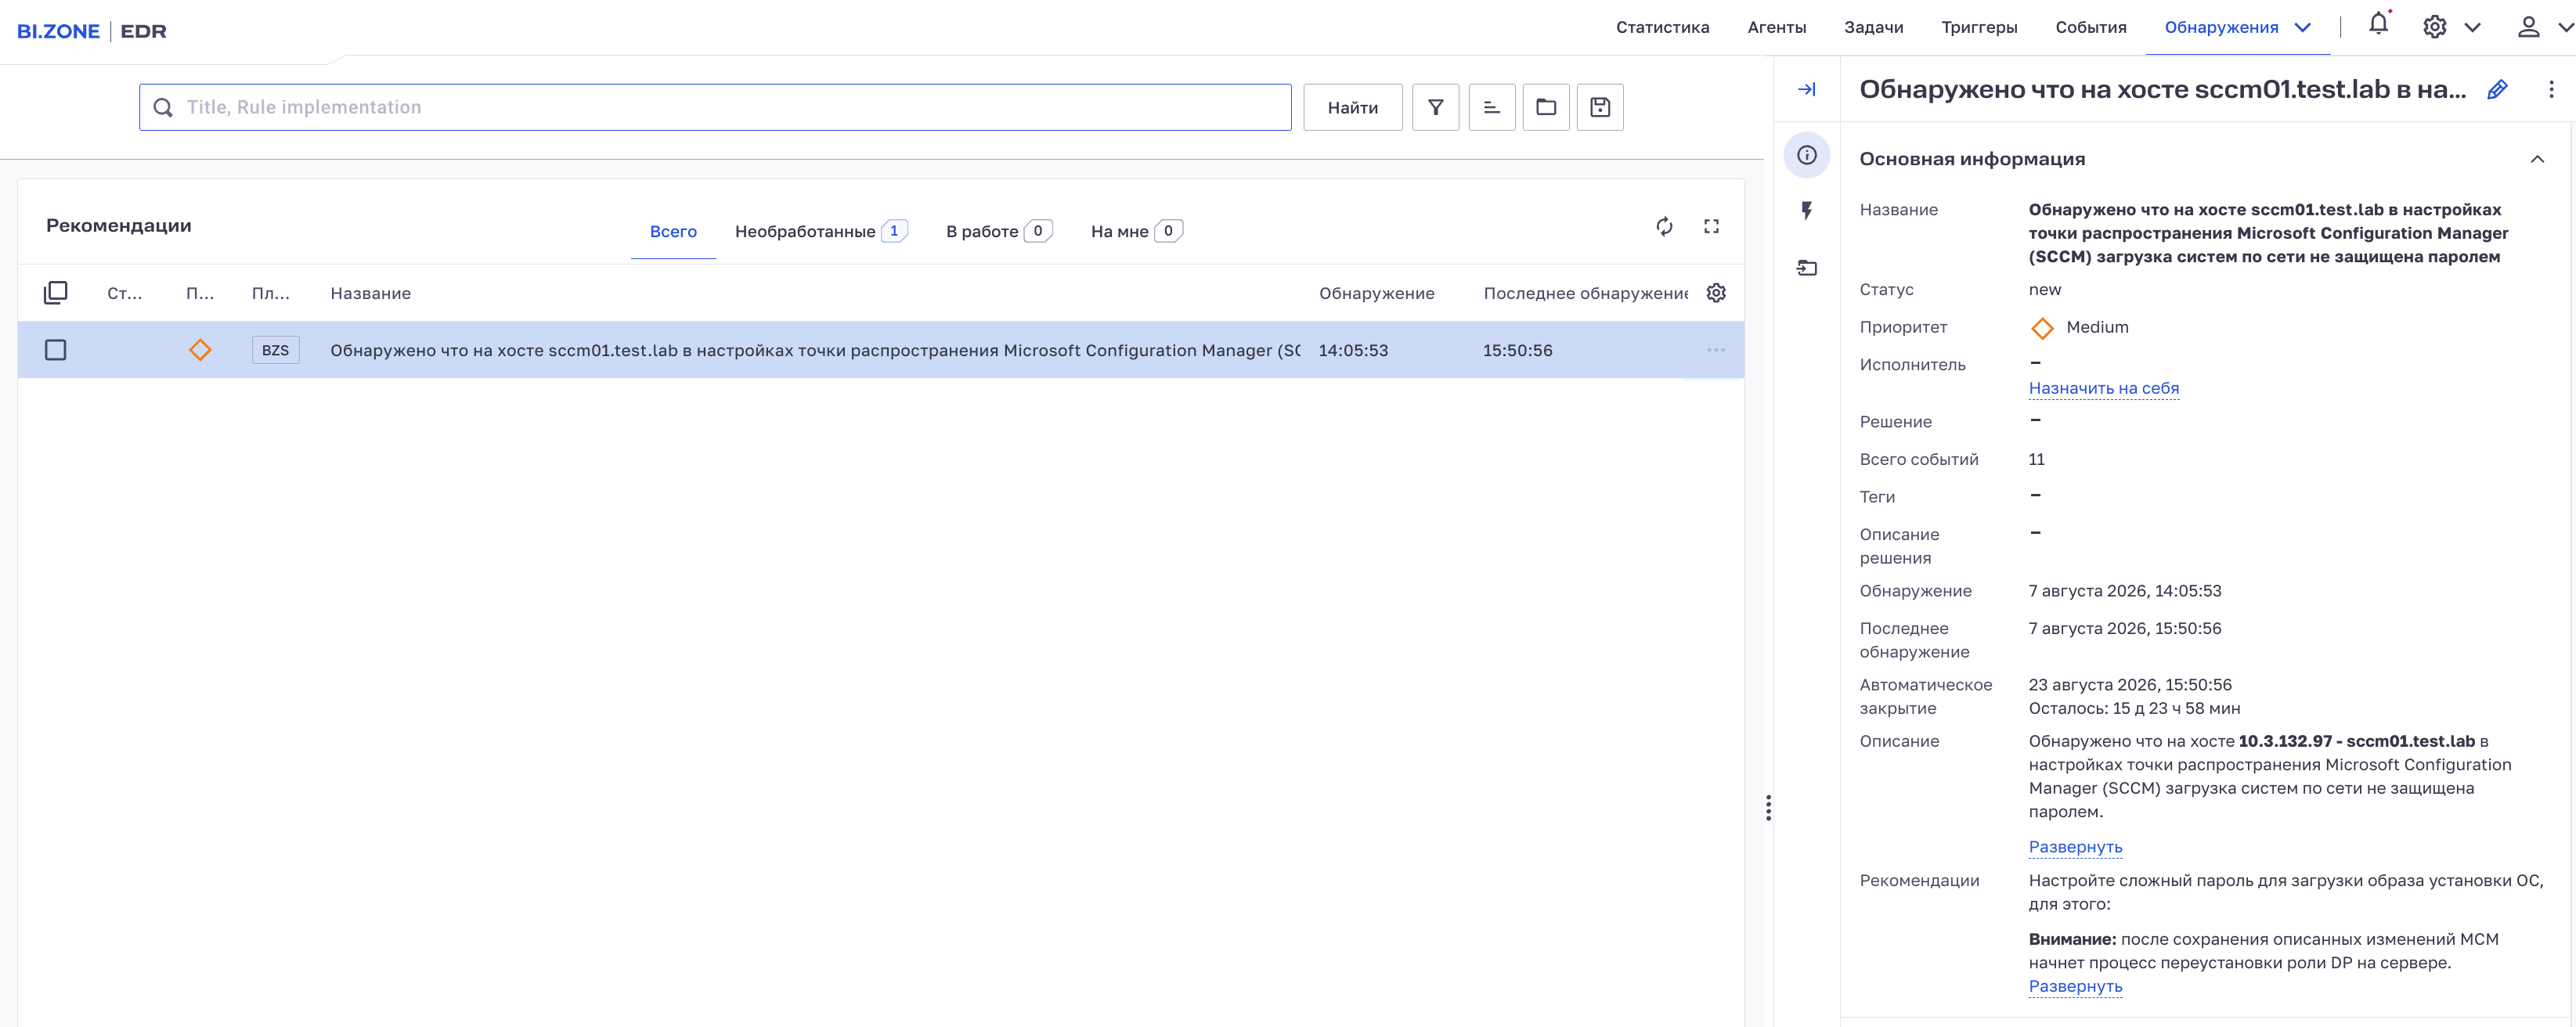This screenshot has height=1027, width=2576.
Task: Open the user profile icon
Action: click(2528, 27)
